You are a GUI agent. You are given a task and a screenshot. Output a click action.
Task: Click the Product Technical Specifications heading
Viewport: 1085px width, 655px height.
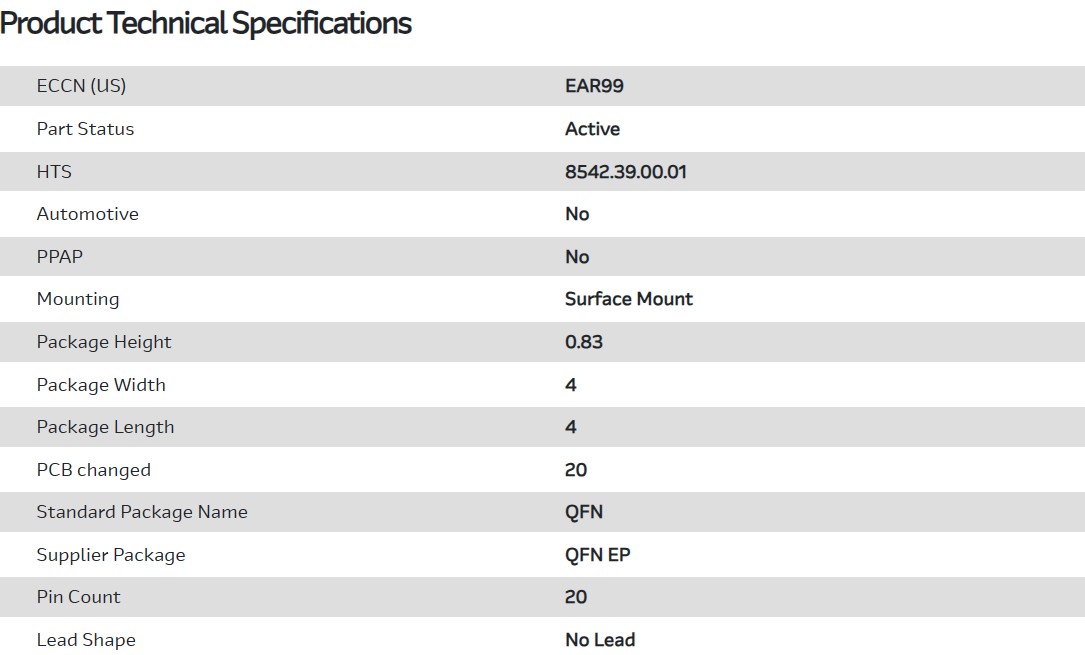(x=206, y=23)
